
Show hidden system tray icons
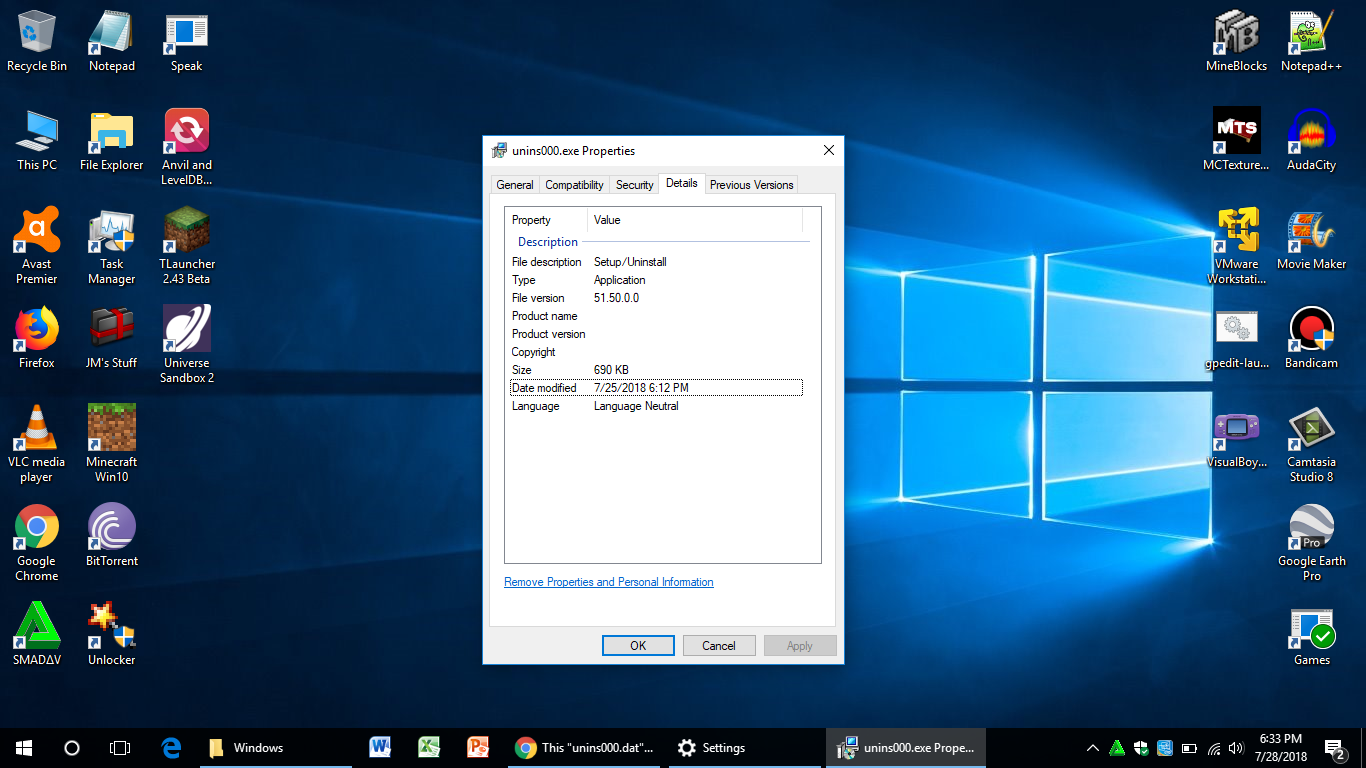[x=1092, y=748]
